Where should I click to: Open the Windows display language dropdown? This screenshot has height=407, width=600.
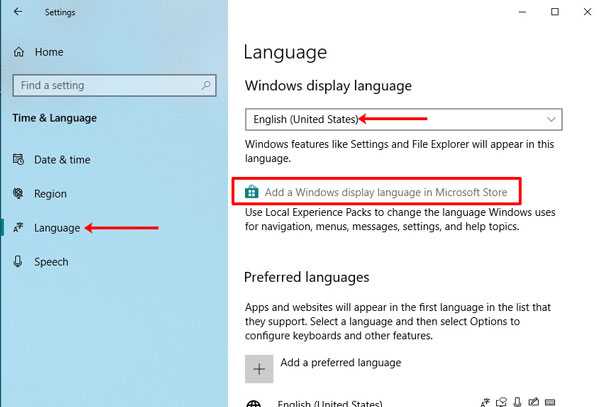click(404, 119)
